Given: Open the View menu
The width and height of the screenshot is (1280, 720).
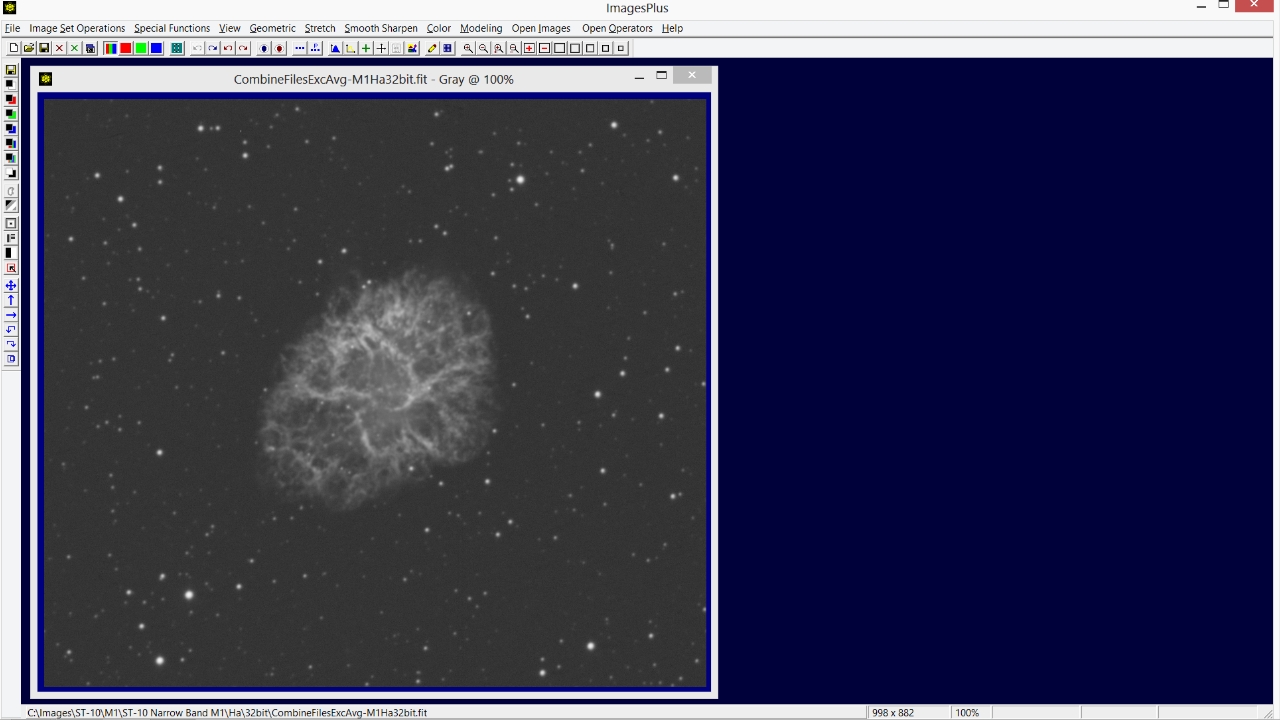Looking at the screenshot, I should (230, 28).
